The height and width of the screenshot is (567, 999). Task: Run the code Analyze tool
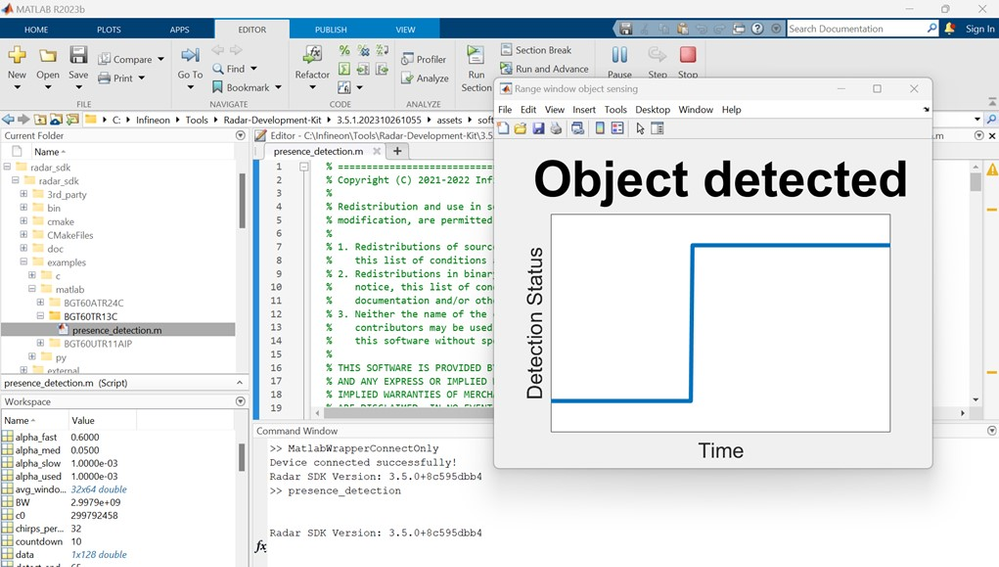pyautogui.click(x=425, y=78)
